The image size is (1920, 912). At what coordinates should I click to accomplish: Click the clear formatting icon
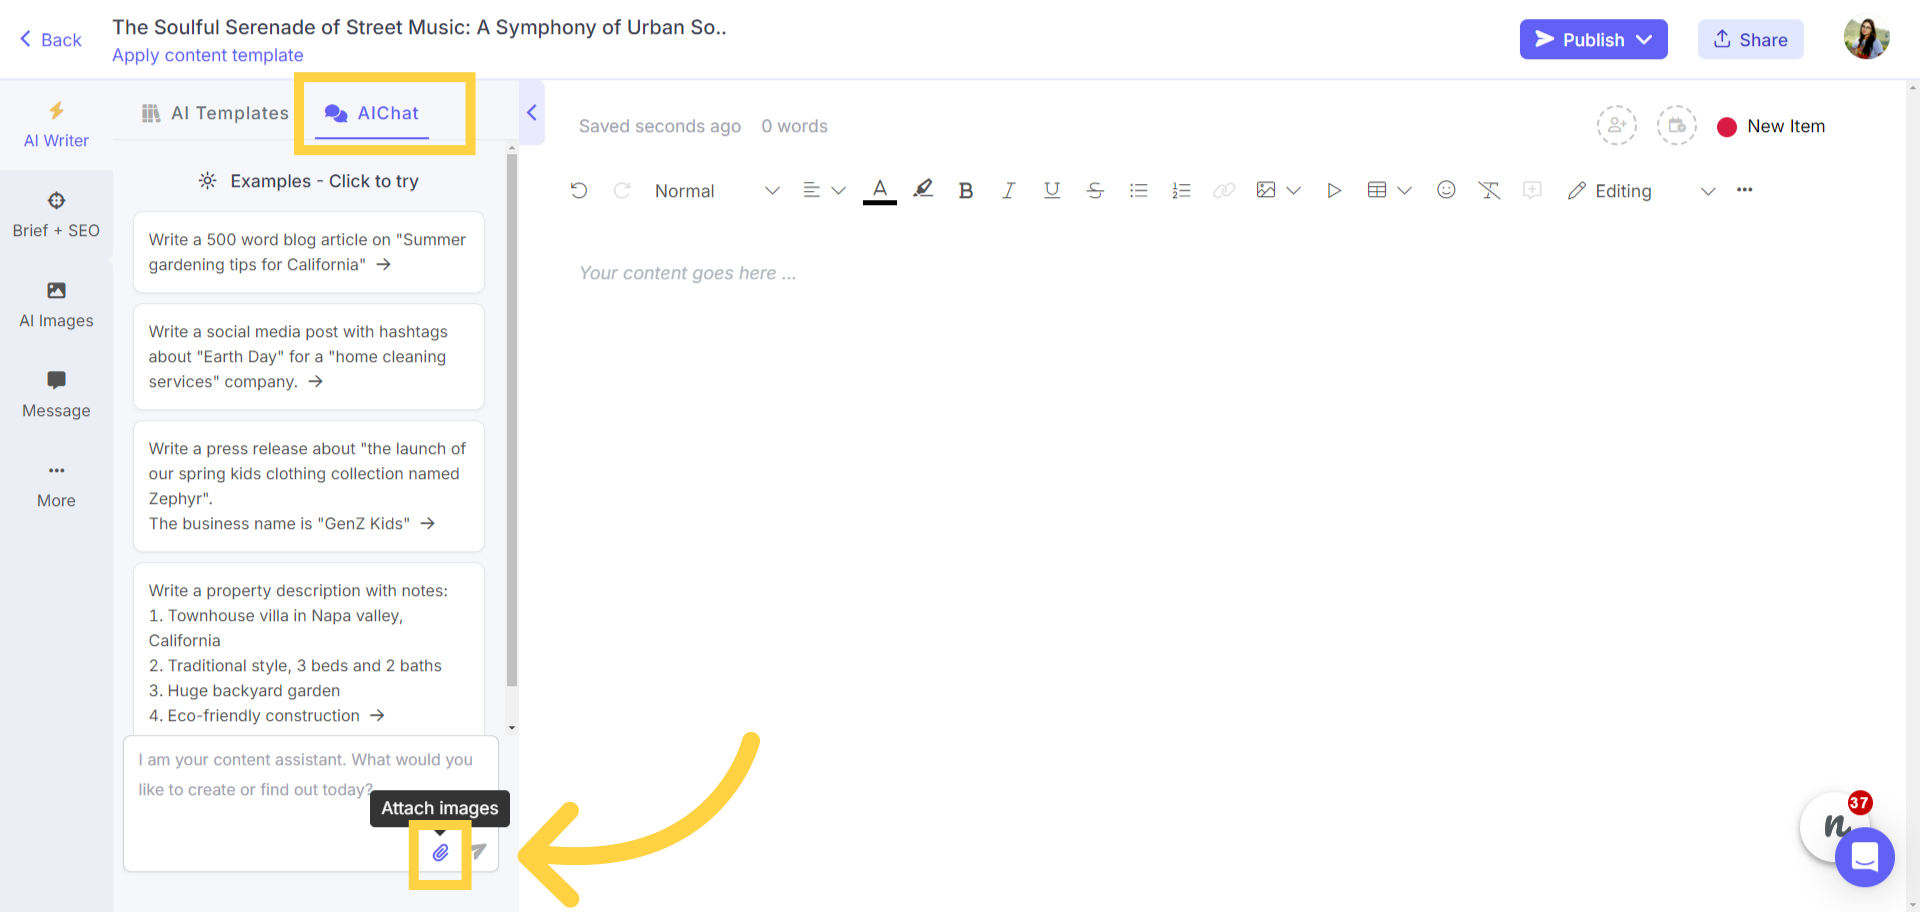click(x=1489, y=190)
